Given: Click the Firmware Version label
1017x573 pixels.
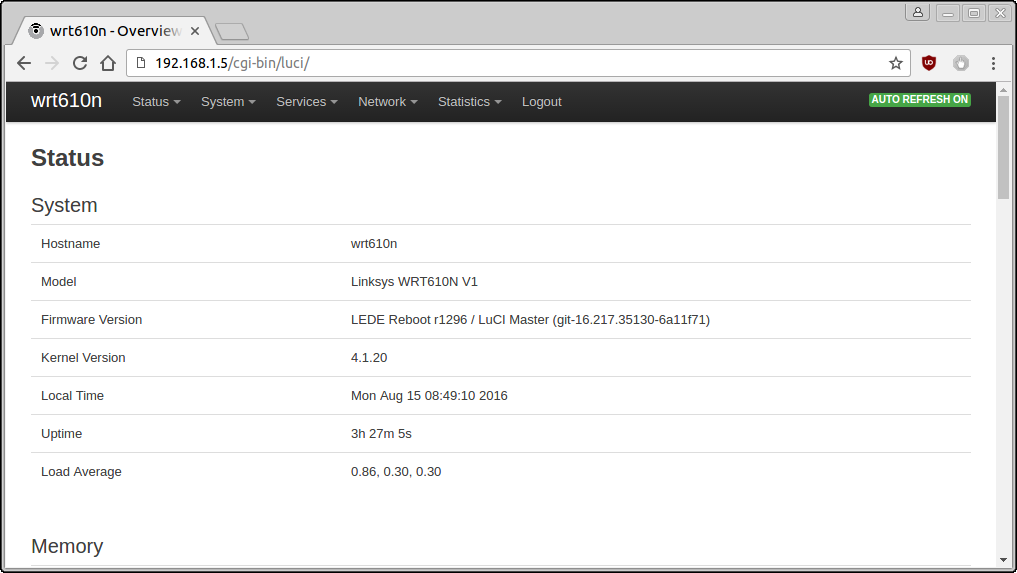Looking at the screenshot, I should coord(91,320).
